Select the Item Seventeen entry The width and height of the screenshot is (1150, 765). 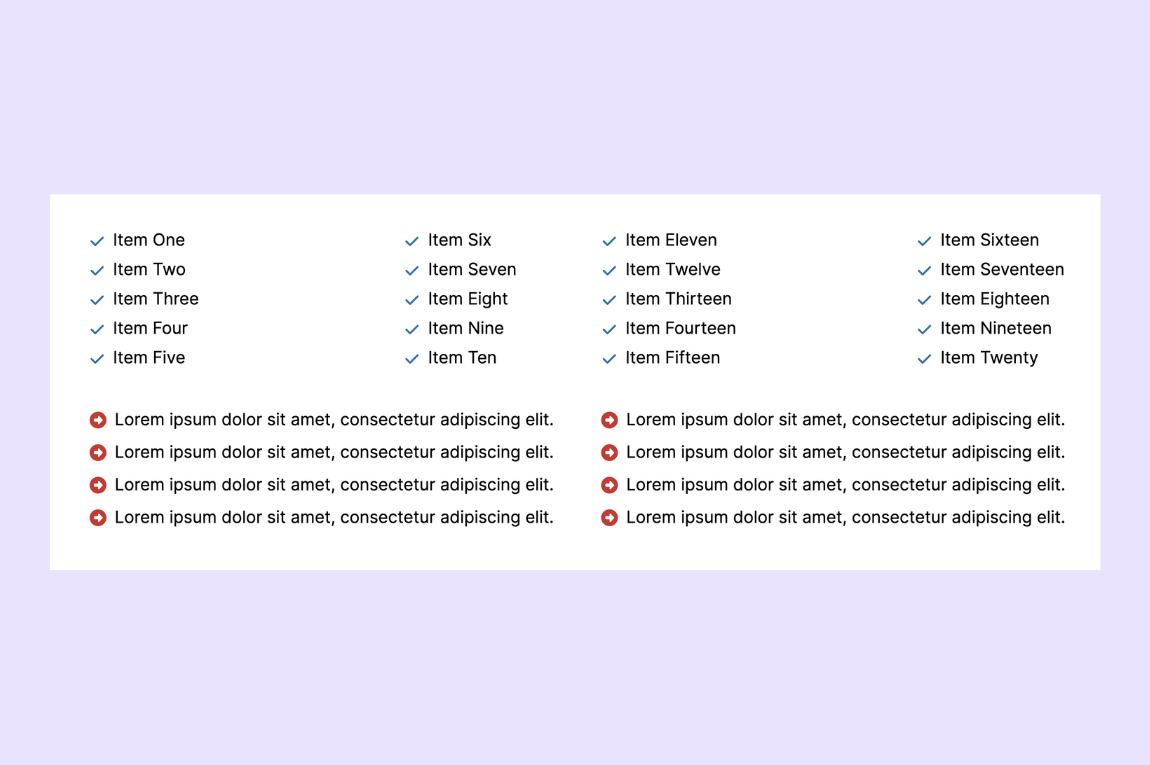(x=1001, y=269)
